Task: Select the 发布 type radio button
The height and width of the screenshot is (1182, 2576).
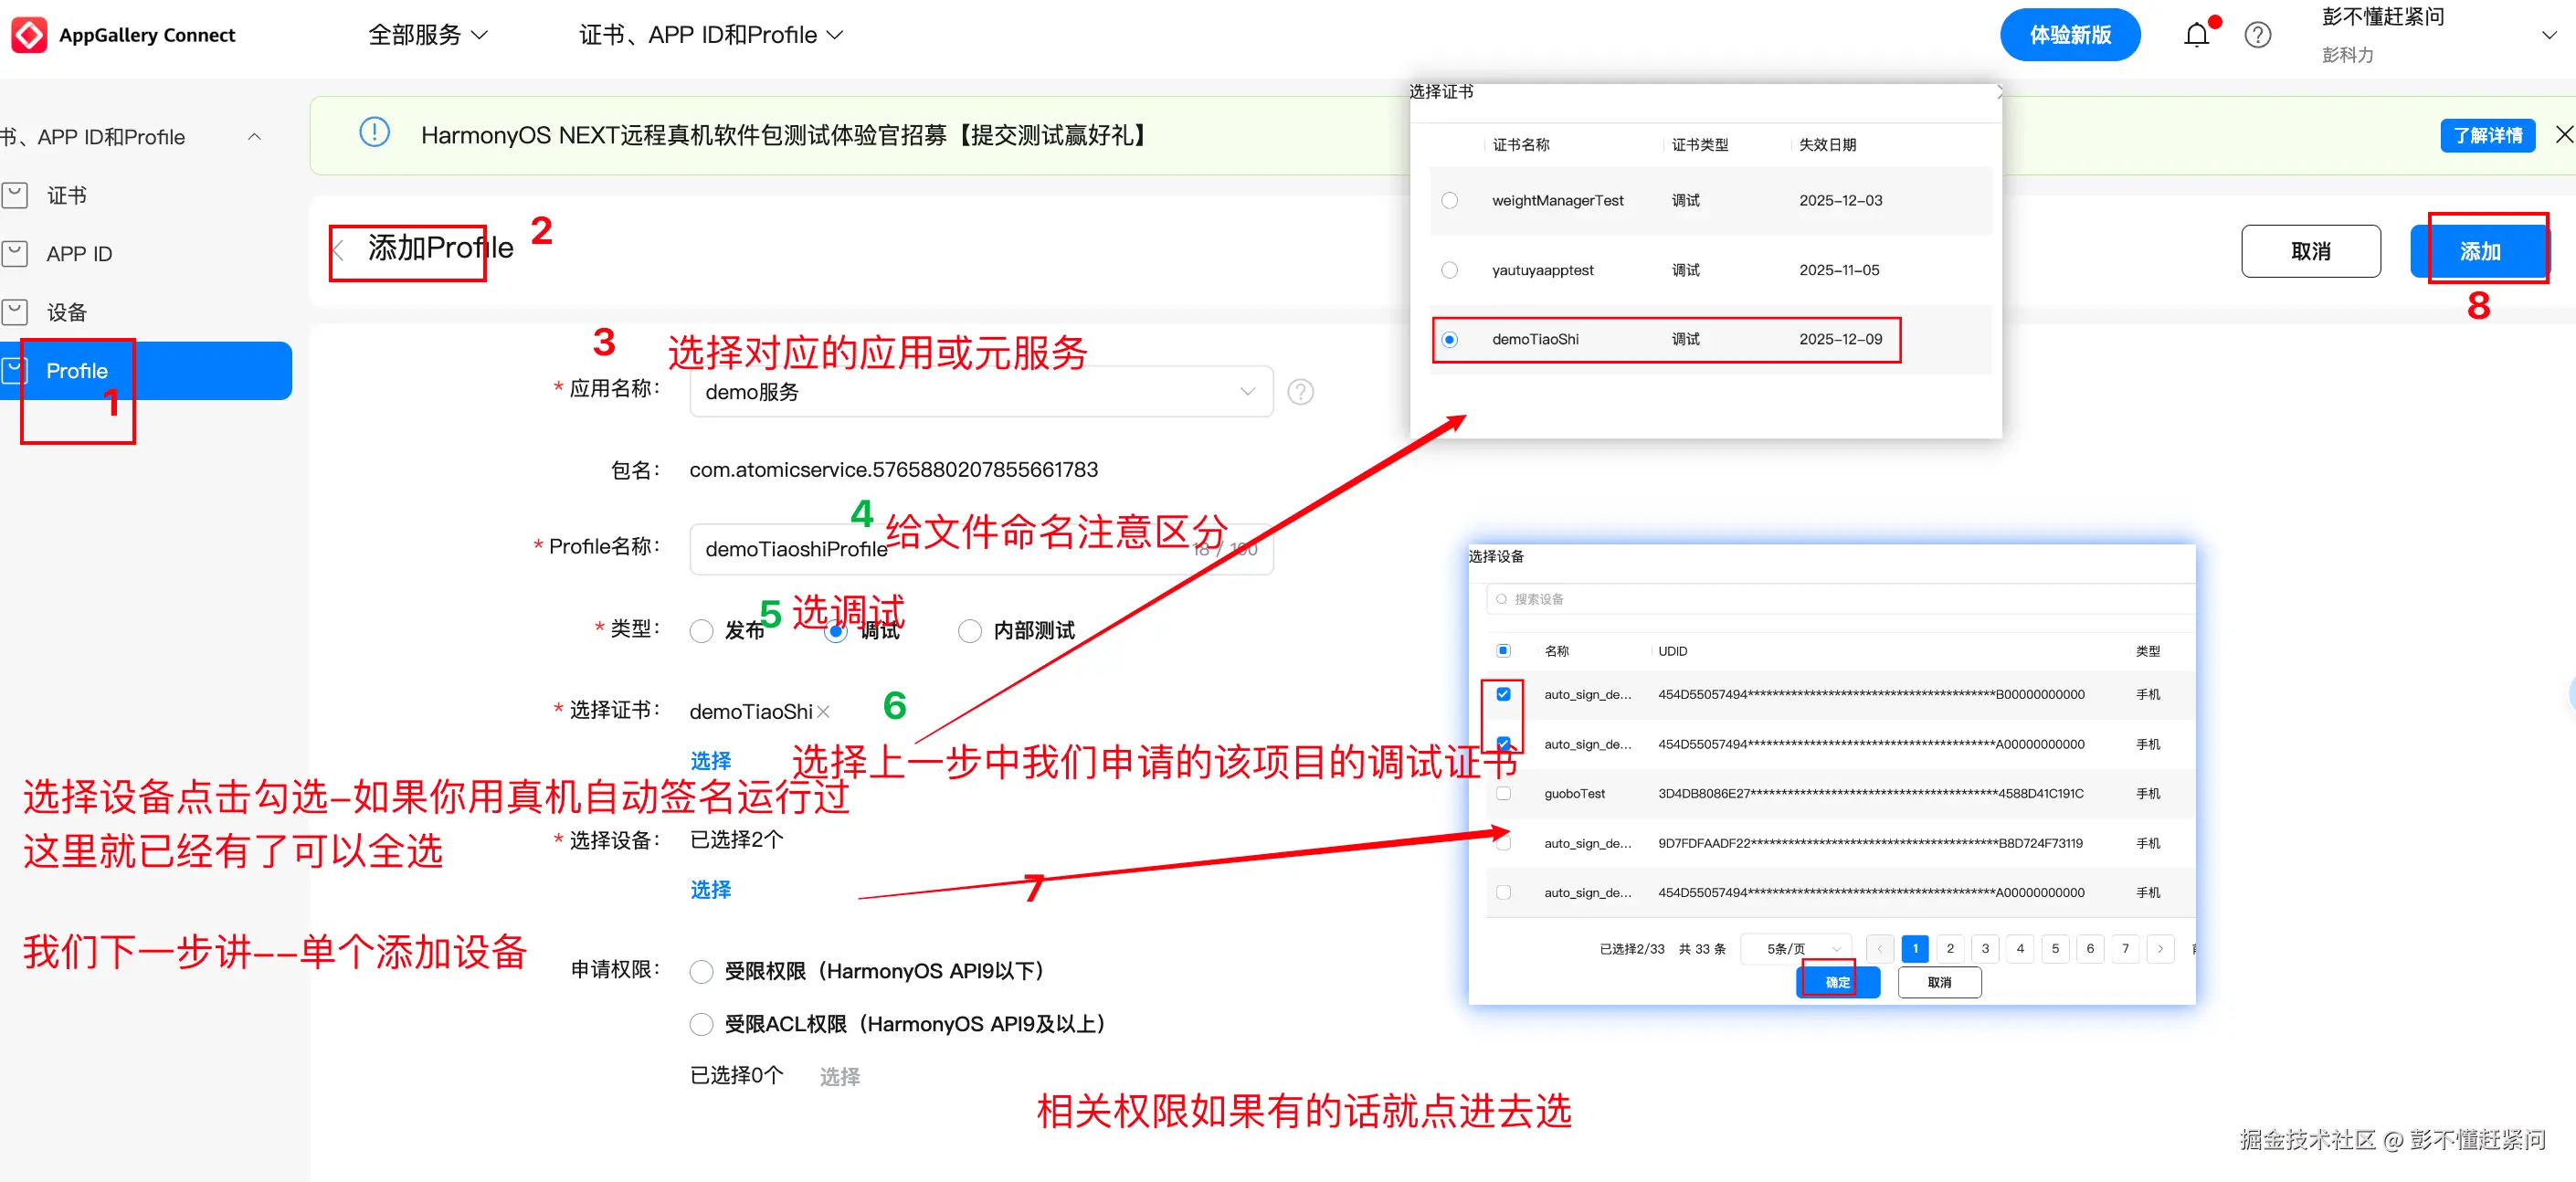Action: (x=700, y=630)
